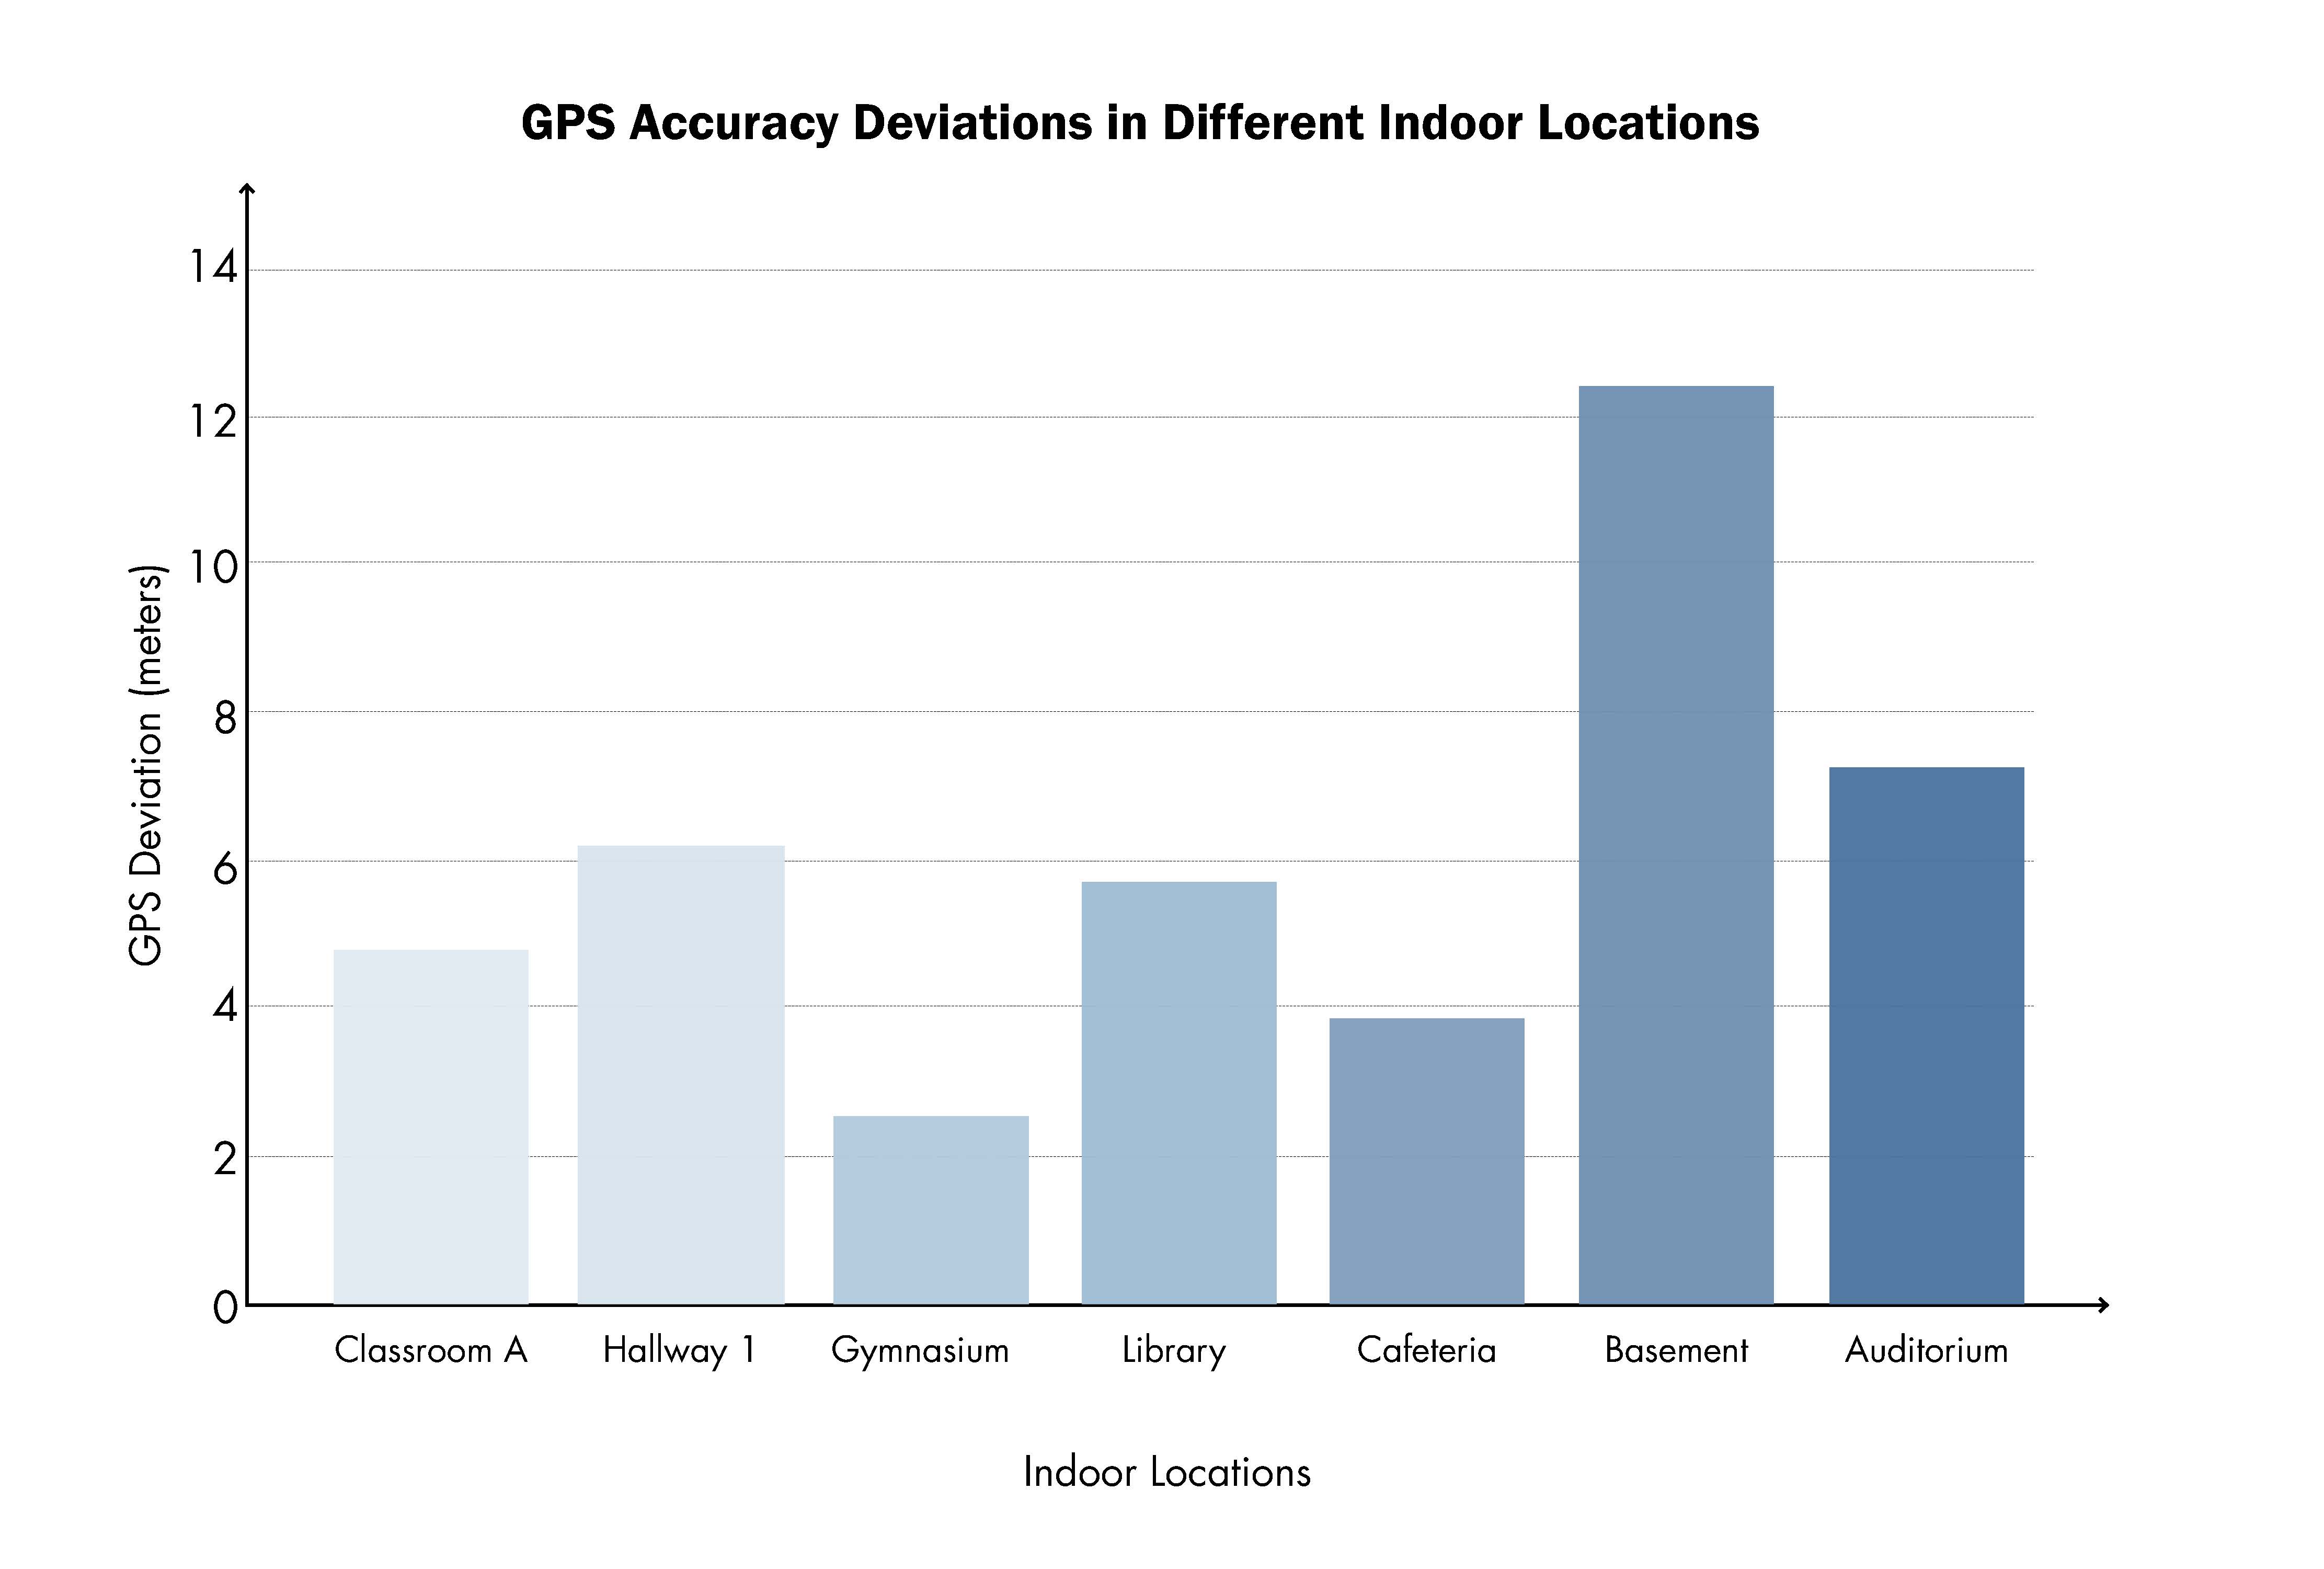Click the 'Basement' axis label
This screenshot has height=1569, width=2324.
[1676, 1350]
